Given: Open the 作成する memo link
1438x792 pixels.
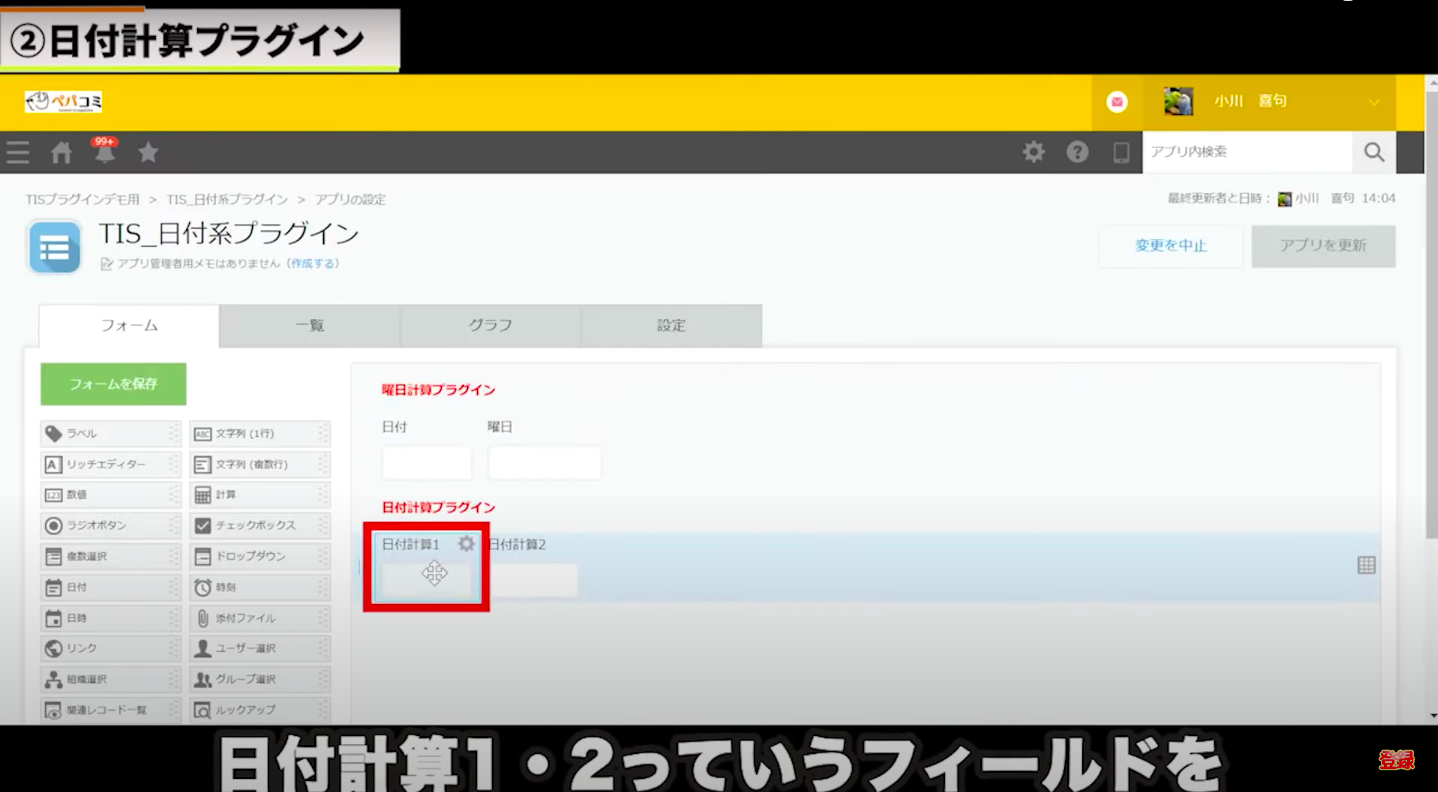Looking at the screenshot, I should pos(314,264).
